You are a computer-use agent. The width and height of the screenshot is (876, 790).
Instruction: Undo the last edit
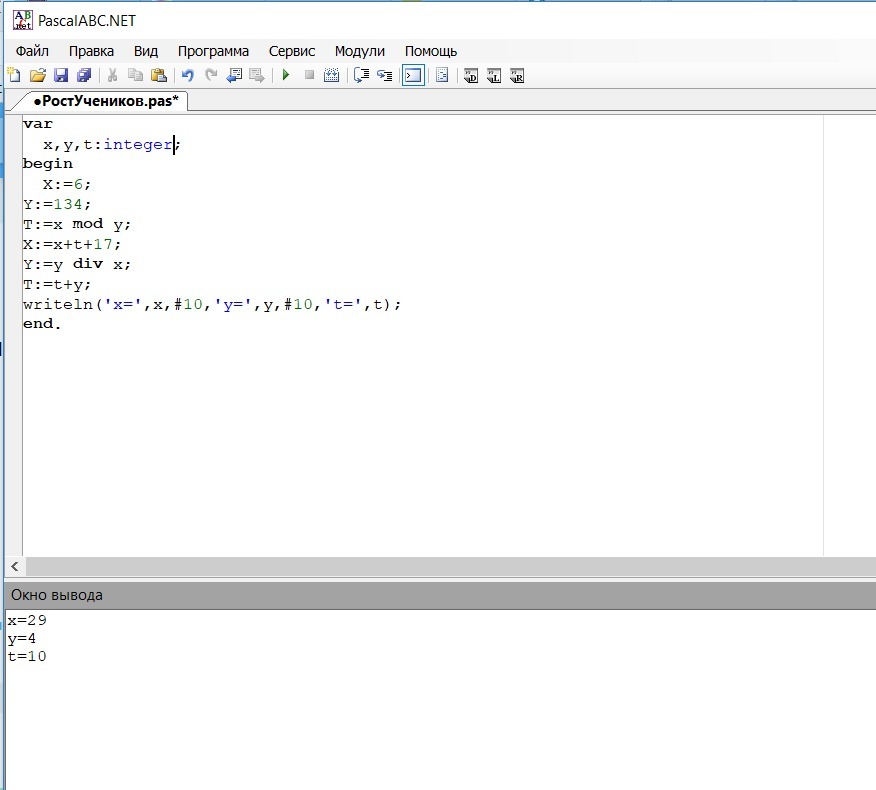[x=187, y=75]
